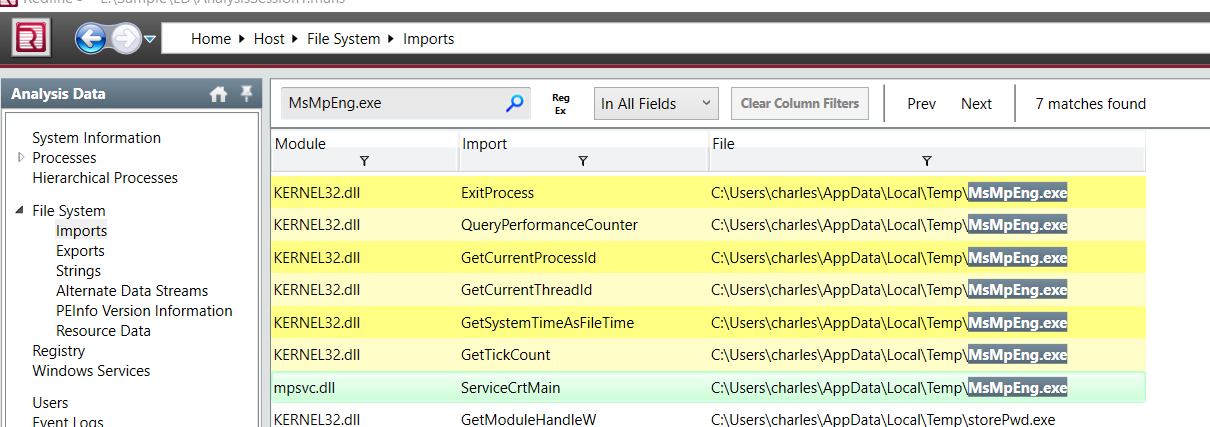Jump to the Next match
Viewport: 1210px width, 427px height.
(x=976, y=104)
